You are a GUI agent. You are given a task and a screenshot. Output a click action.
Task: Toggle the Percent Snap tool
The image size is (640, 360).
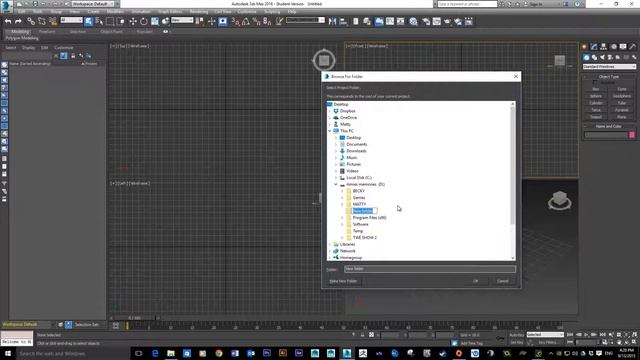pos(256,21)
